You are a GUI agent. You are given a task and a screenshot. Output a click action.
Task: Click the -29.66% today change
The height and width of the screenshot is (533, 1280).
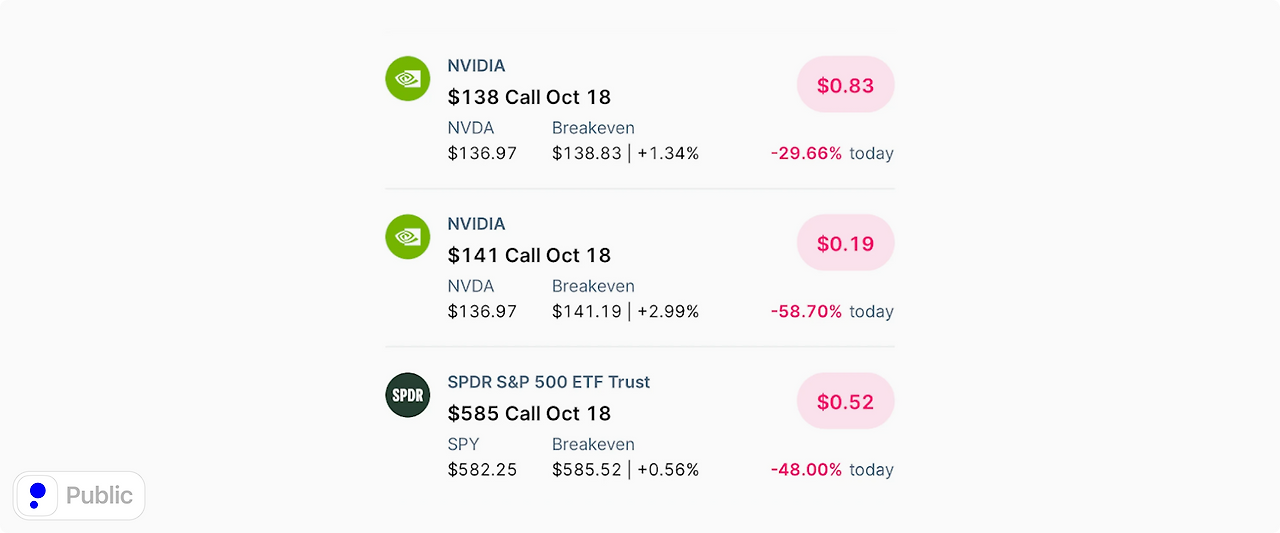tap(831, 153)
